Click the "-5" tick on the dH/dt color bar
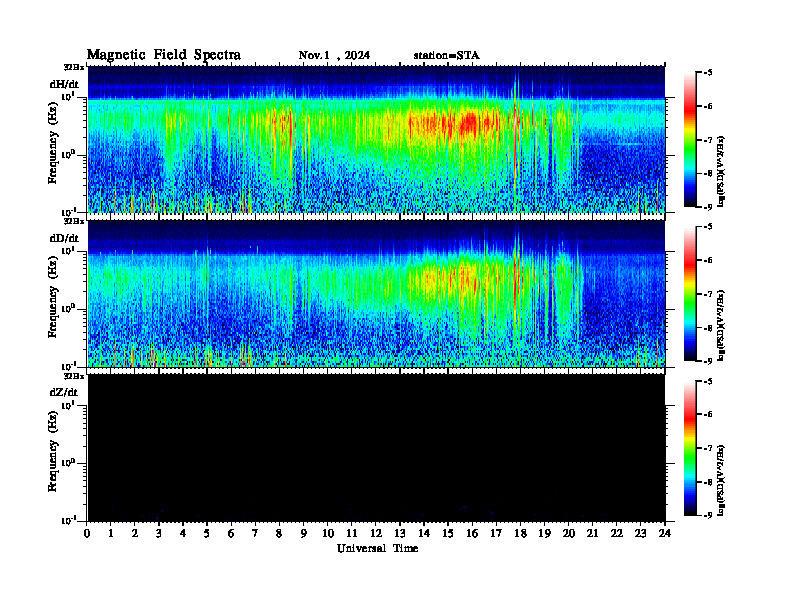 708,73
